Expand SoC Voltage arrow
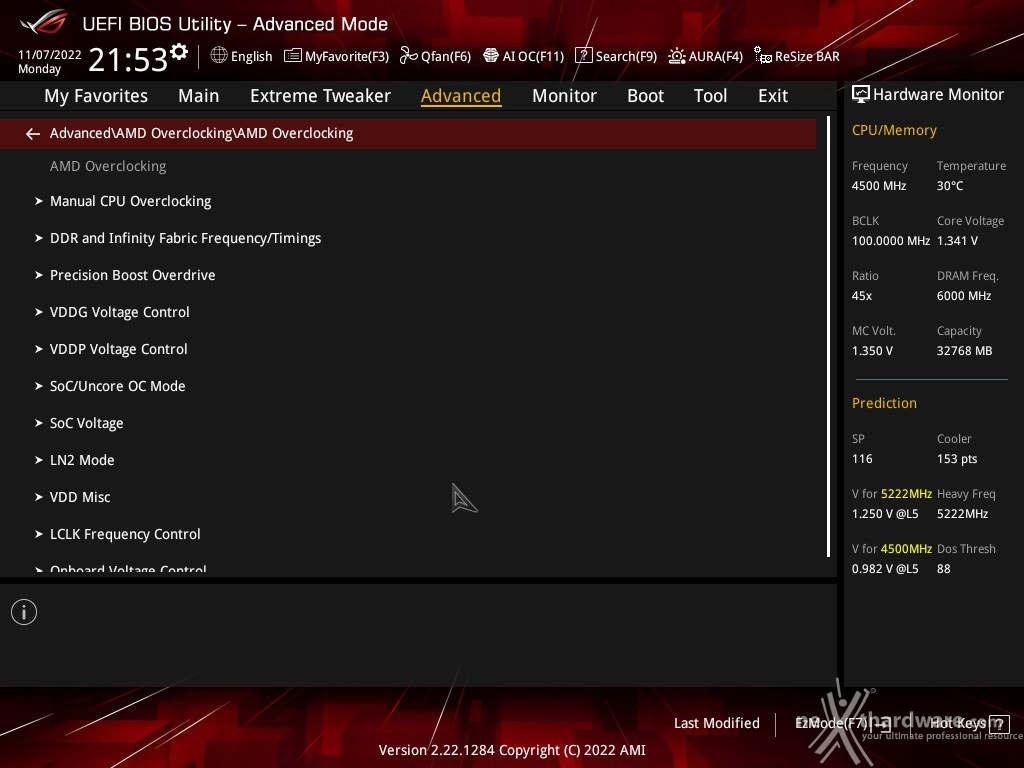The image size is (1024, 768). click(x=39, y=423)
